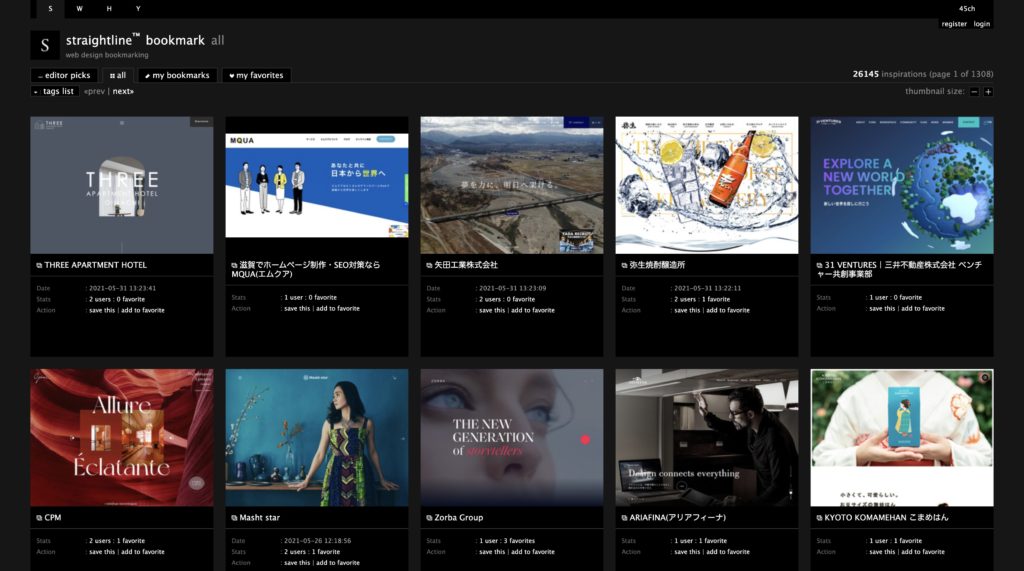This screenshot has width=1024, height=571.
Task: Add CPM to favorite
Action: tap(142, 552)
